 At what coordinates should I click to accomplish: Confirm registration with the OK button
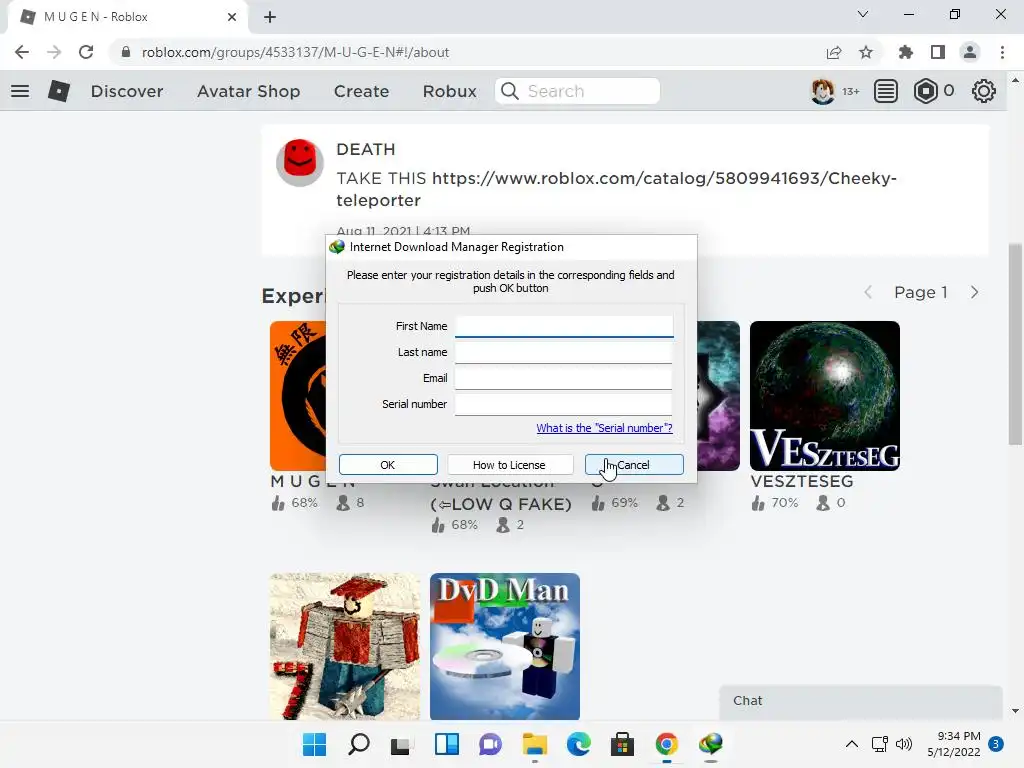388,465
